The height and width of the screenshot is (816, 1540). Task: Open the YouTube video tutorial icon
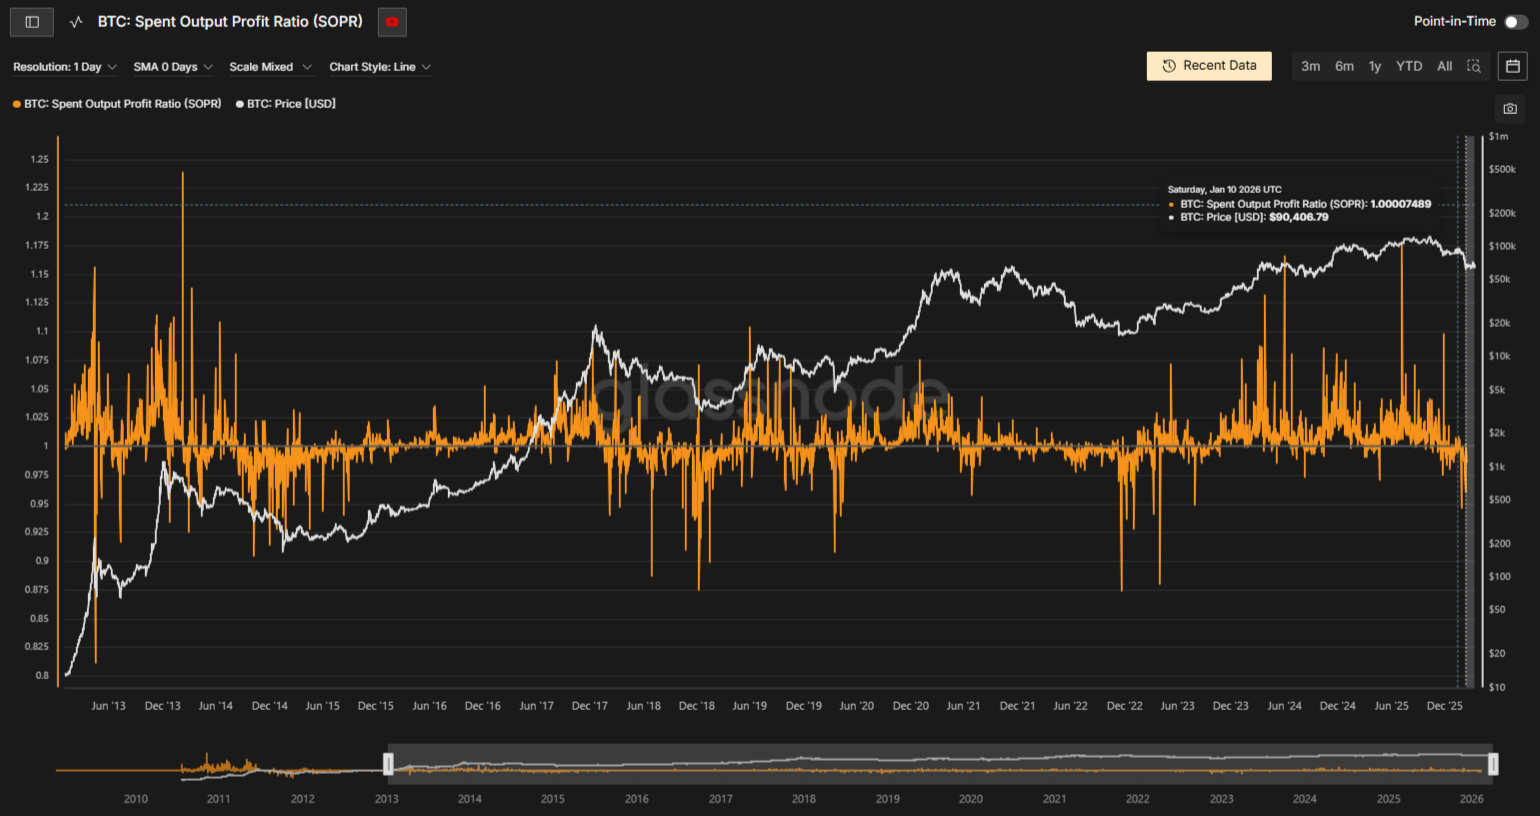point(392,22)
